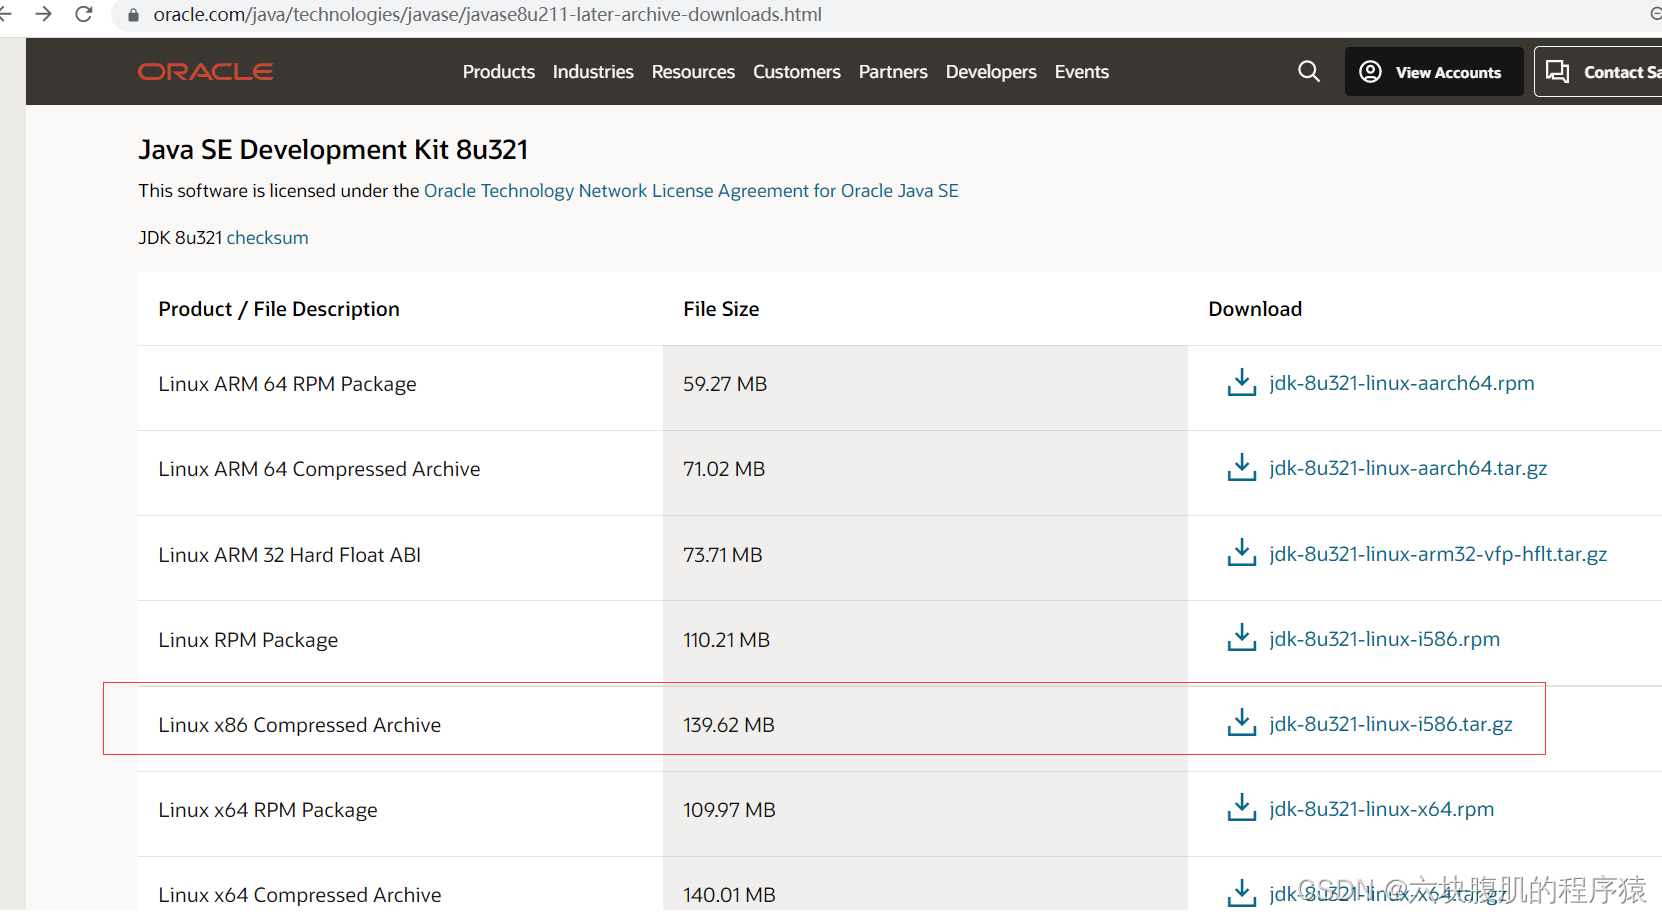Click the Download column header
Screen dimensions: 1662x914
coord(1255,309)
